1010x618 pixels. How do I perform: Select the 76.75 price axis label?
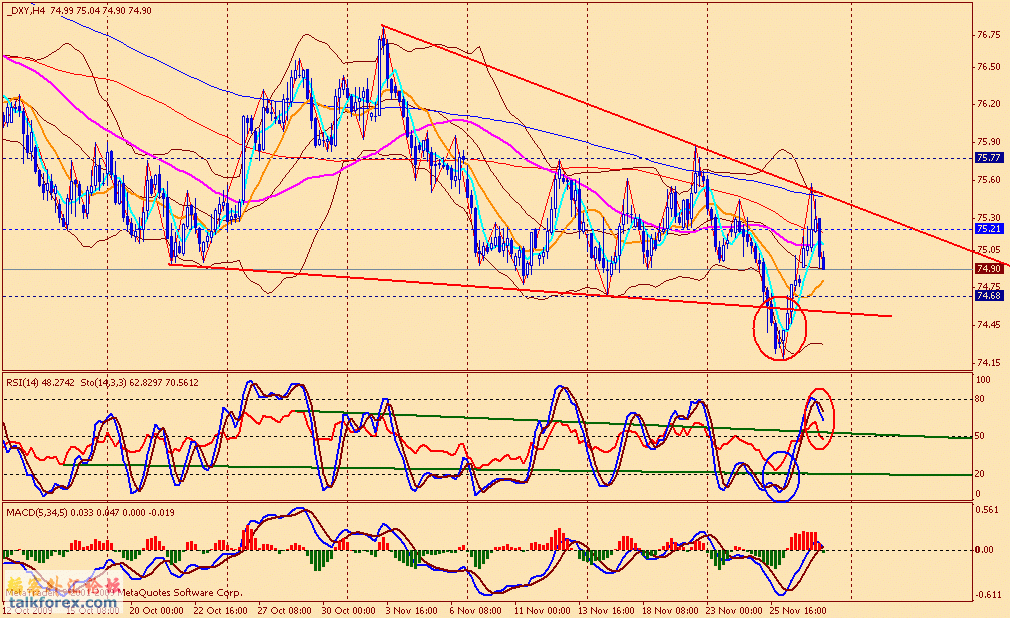pos(989,35)
